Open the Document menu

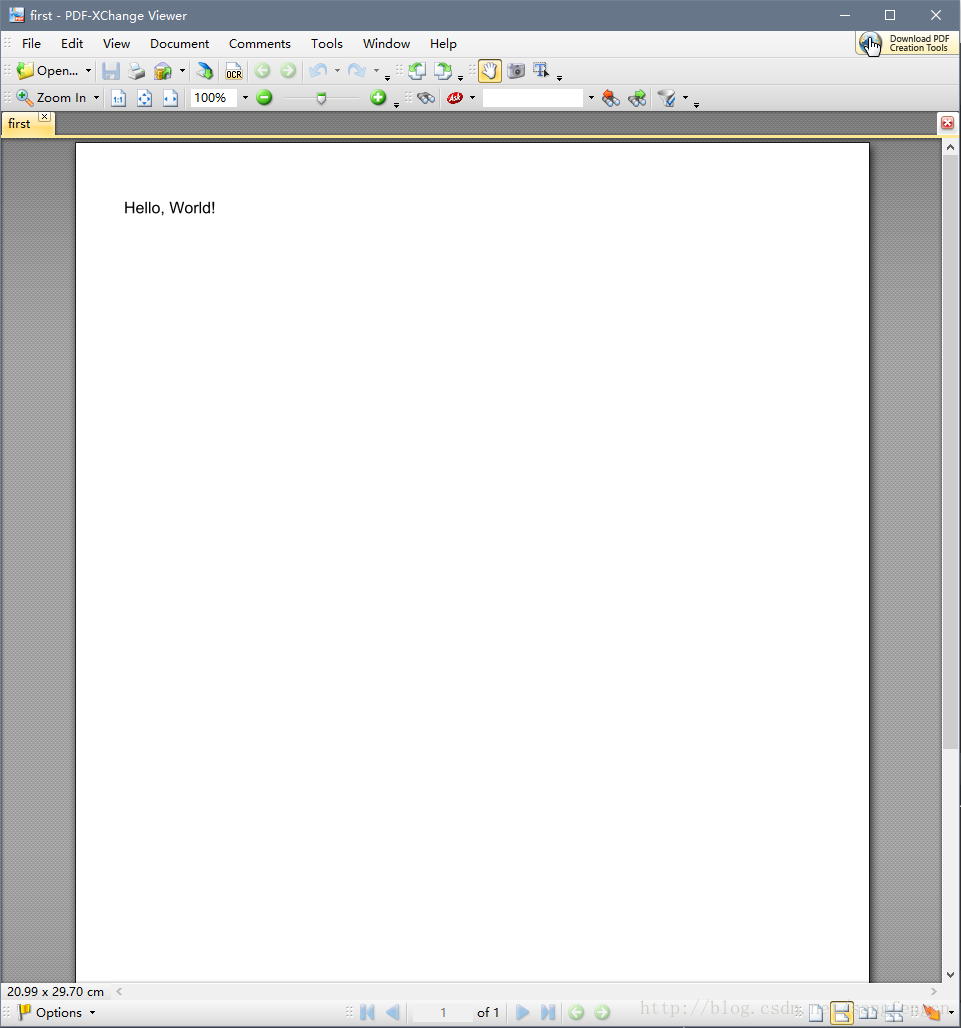coord(180,43)
